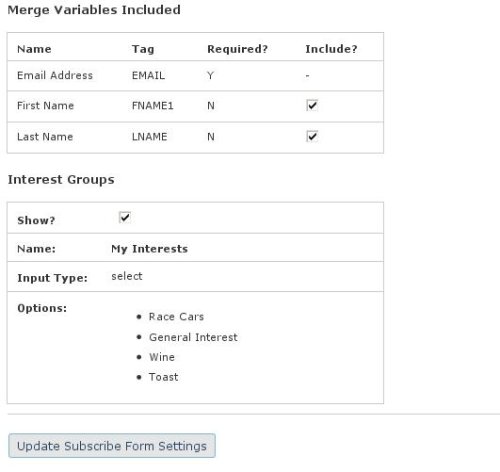This screenshot has height=472, width=500.
Task: Click Update Subscribe Form Settings button
Action: pyautogui.click(x=112, y=446)
